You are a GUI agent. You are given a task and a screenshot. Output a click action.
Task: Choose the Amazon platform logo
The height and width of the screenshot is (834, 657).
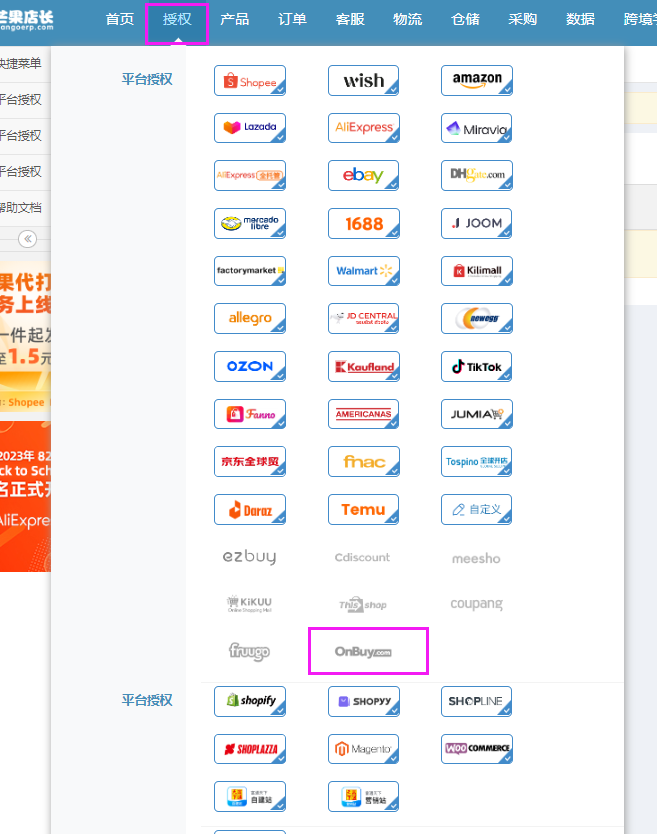tap(477, 81)
